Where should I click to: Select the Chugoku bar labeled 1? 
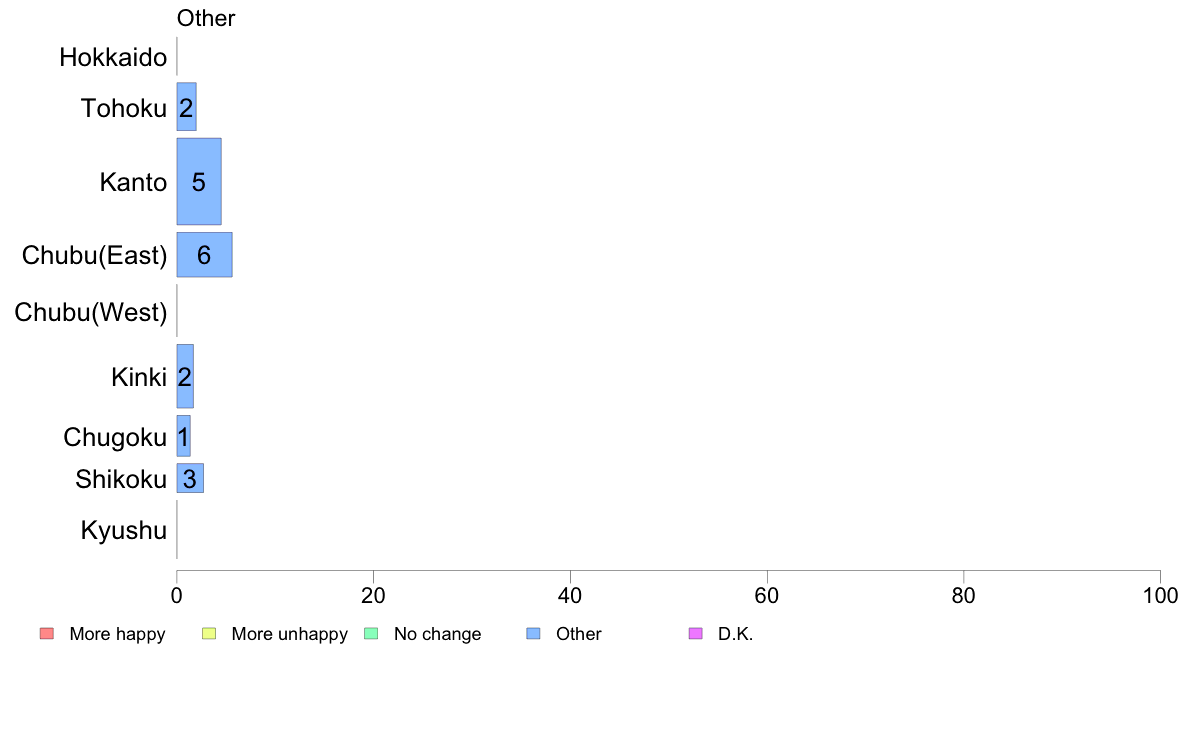click(x=183, y=436)
